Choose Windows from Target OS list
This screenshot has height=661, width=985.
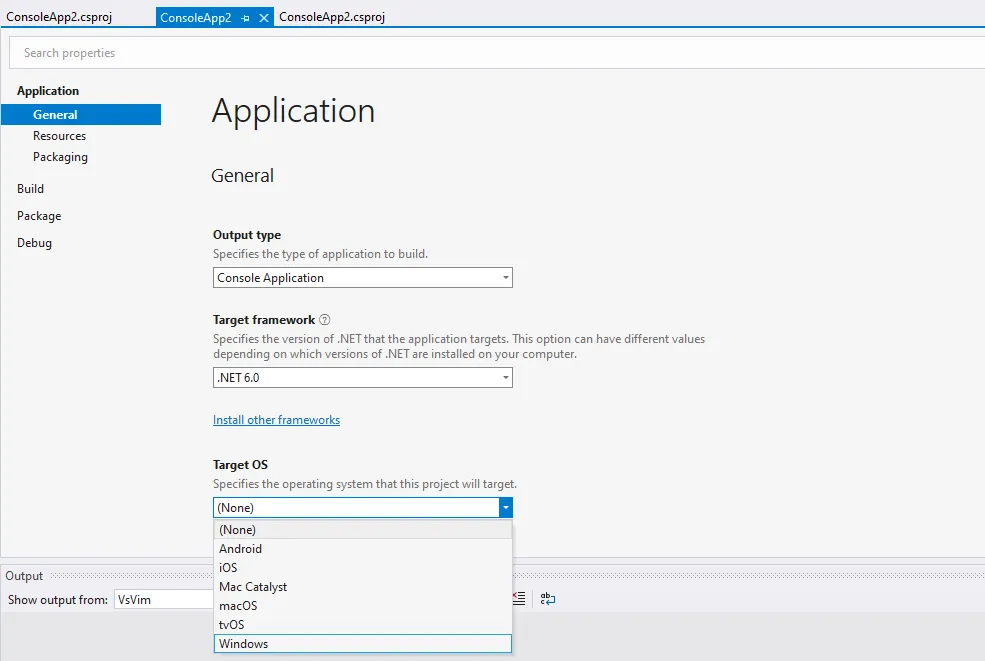[244, 644]
